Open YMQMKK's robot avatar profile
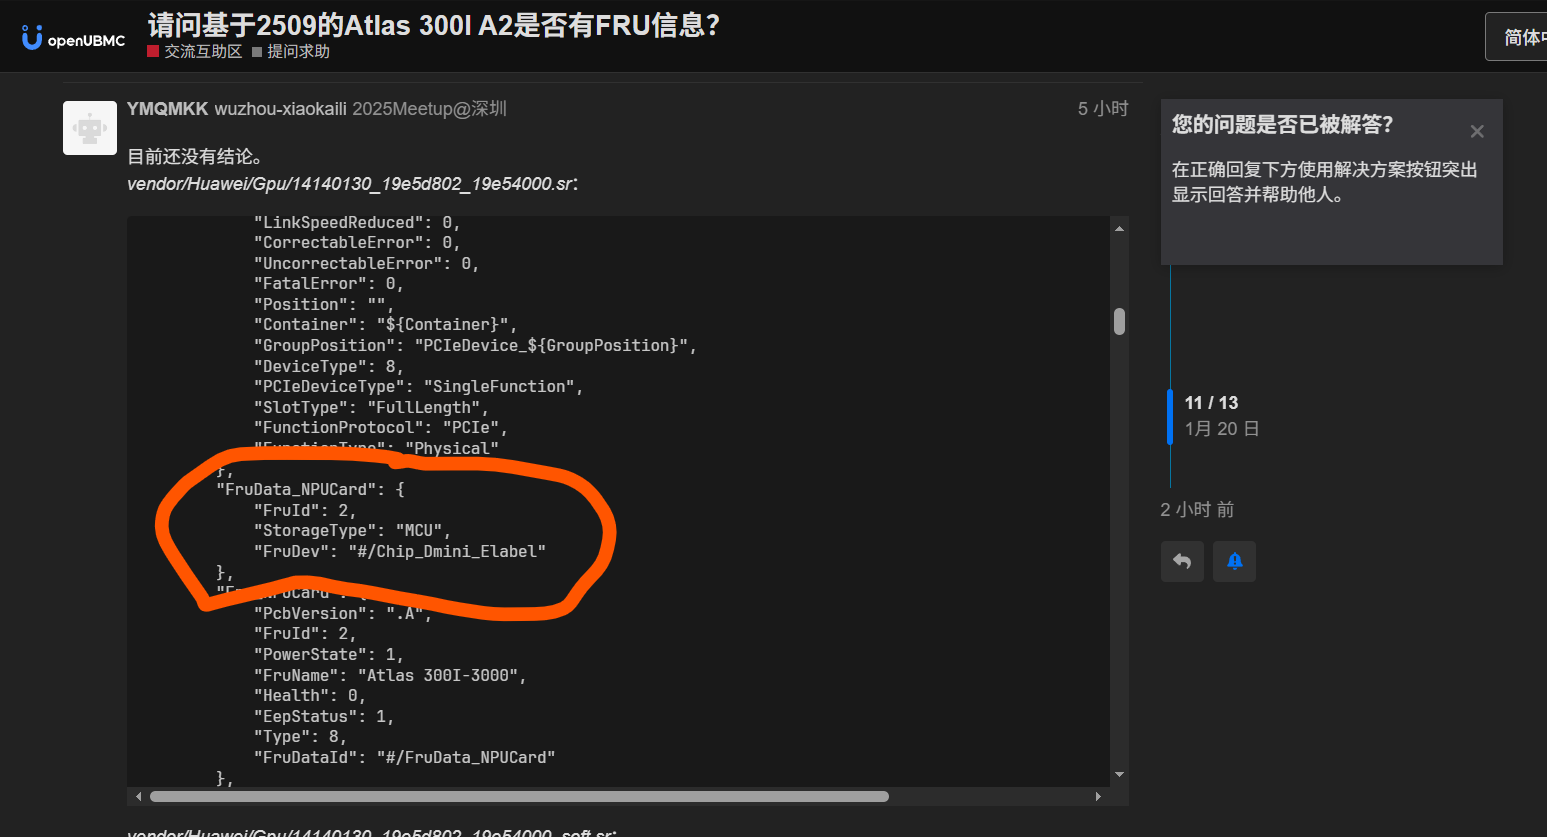The image size is (1547, 837). [x=90, y=128]
